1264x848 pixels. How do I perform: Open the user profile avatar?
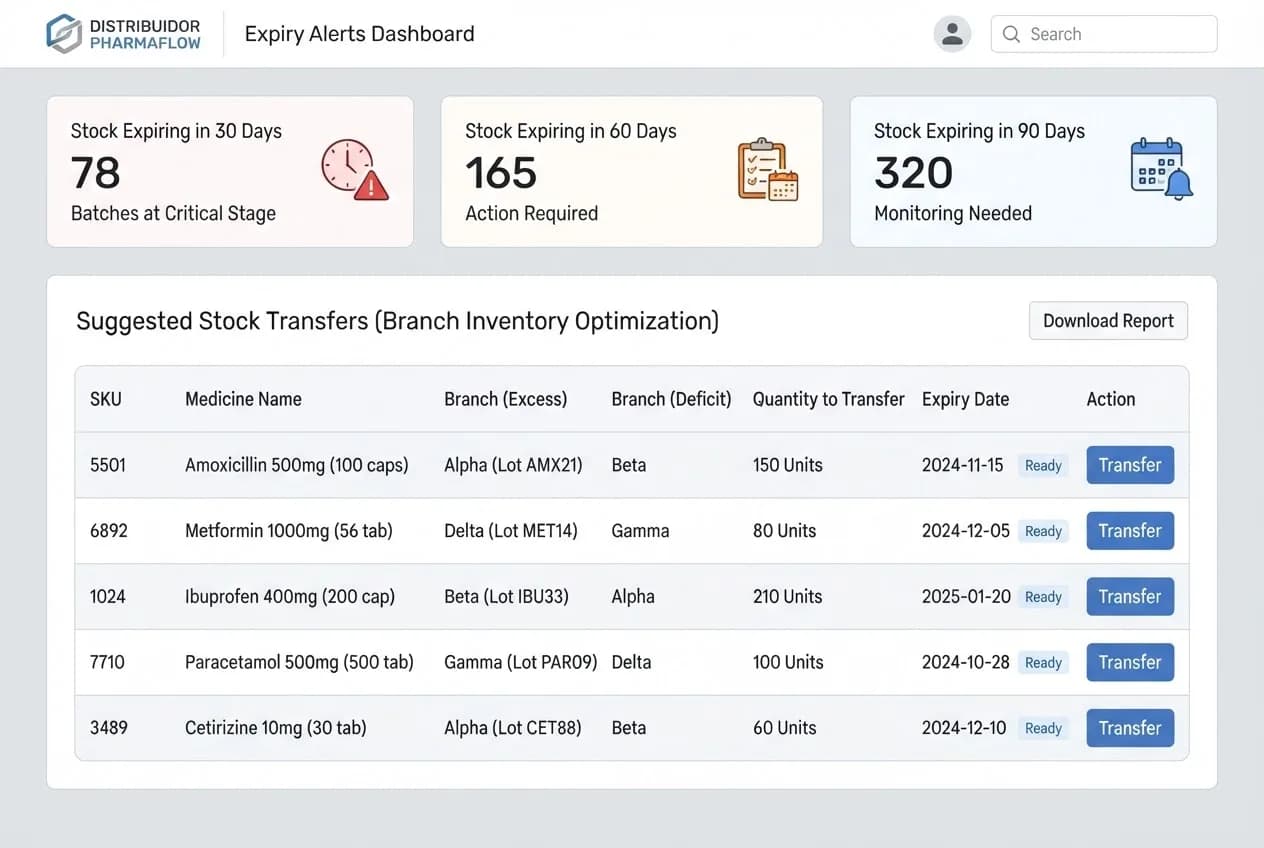[952, 34]
